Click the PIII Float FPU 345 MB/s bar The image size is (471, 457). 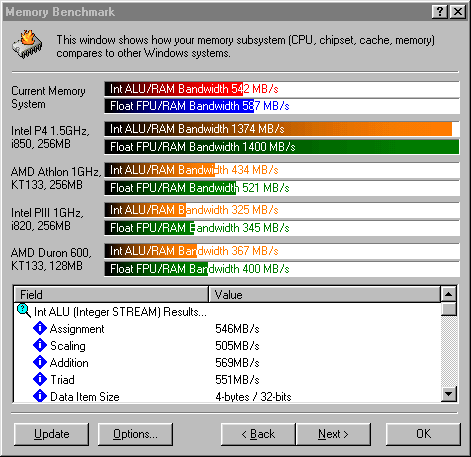click(x=282, y=228)
